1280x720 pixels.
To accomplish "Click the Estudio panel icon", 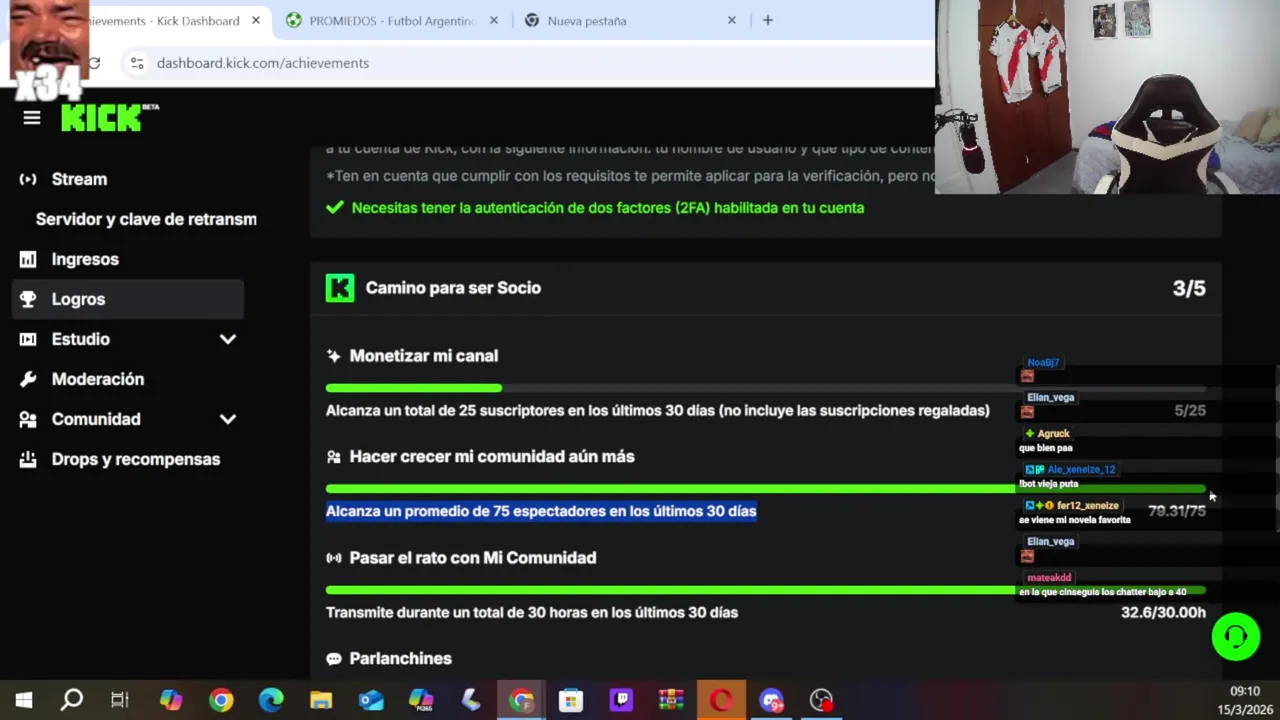I will point(28,339).
